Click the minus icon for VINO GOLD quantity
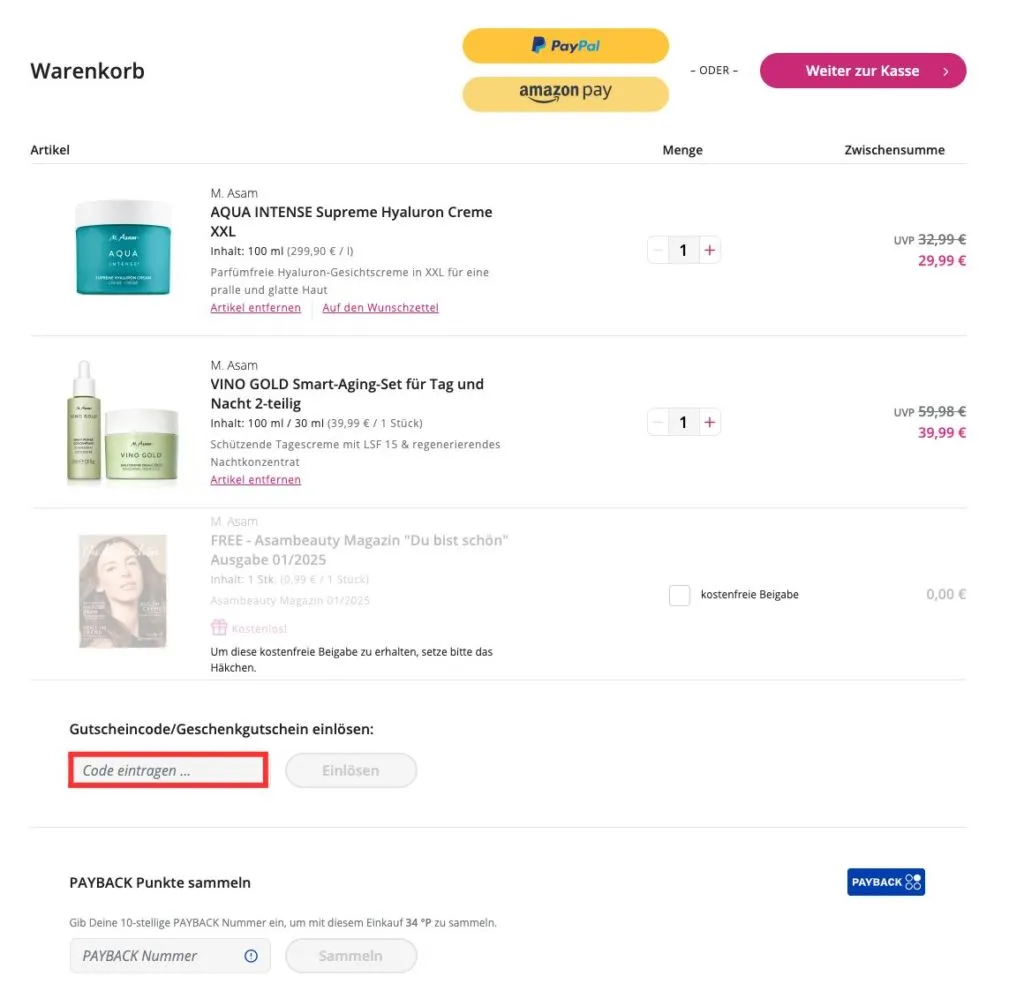Viewport: 1024px width, 991px height. [658, 421]
